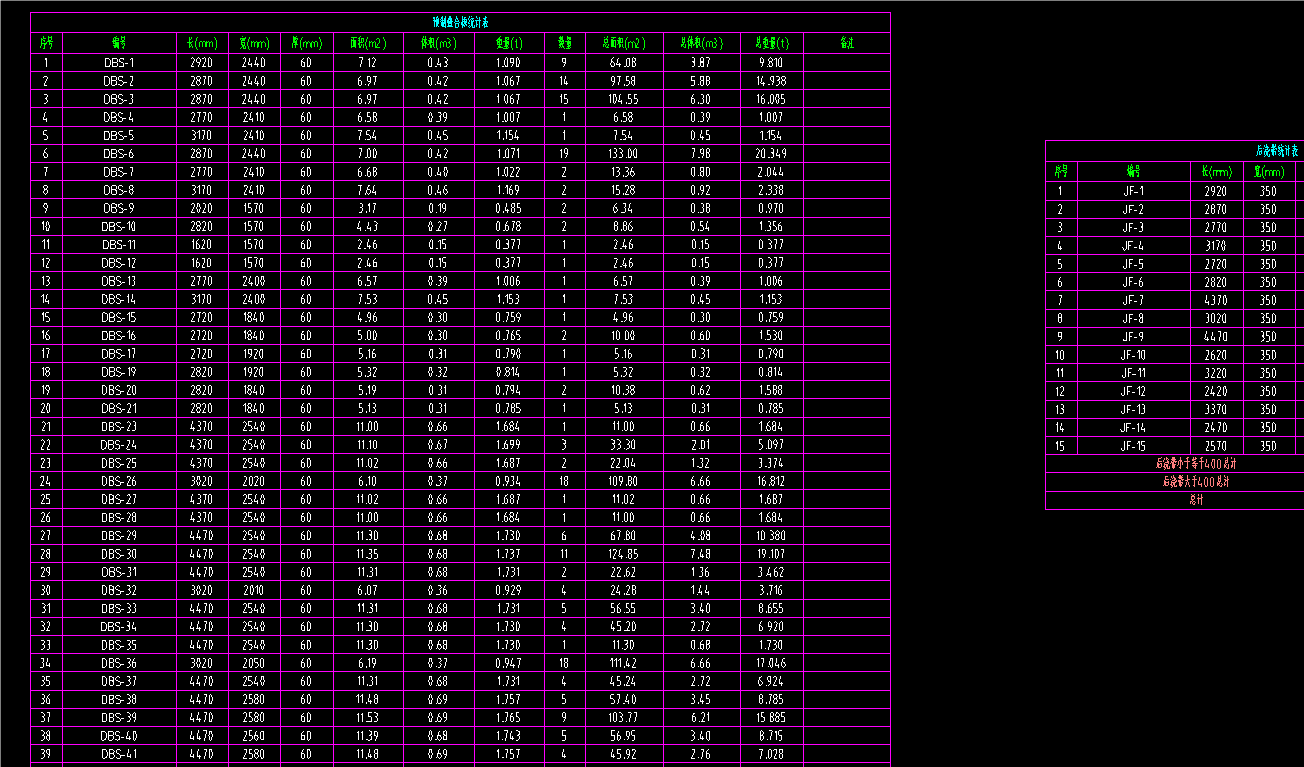Image resolution: width=1304 pixels, height=767 pixels.
Task: Click total weight value 16.812
Action: (x=771, y=481)
